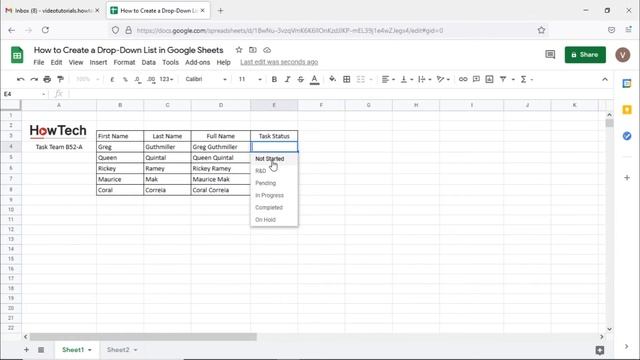Click the user account avatar

[x=622, y=55]
